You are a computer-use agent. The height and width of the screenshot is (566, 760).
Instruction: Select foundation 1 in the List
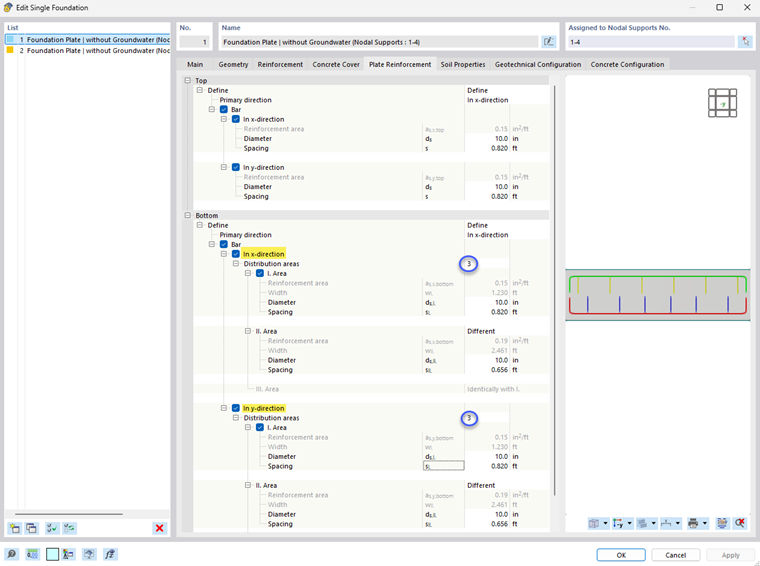88,40
